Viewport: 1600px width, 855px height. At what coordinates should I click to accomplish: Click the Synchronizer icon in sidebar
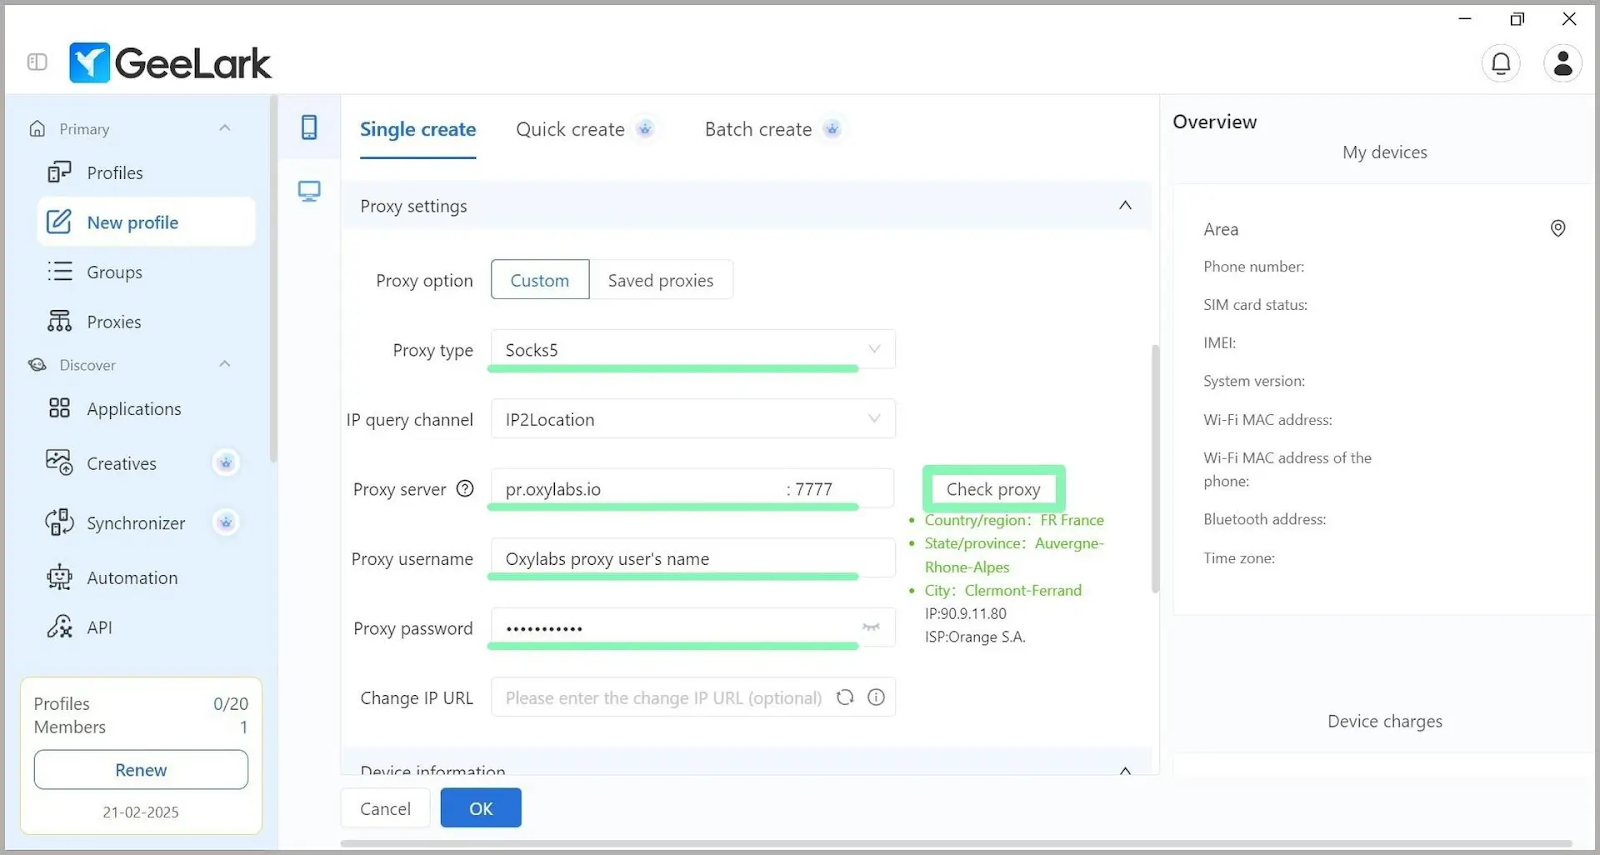(x=60, y=522)
